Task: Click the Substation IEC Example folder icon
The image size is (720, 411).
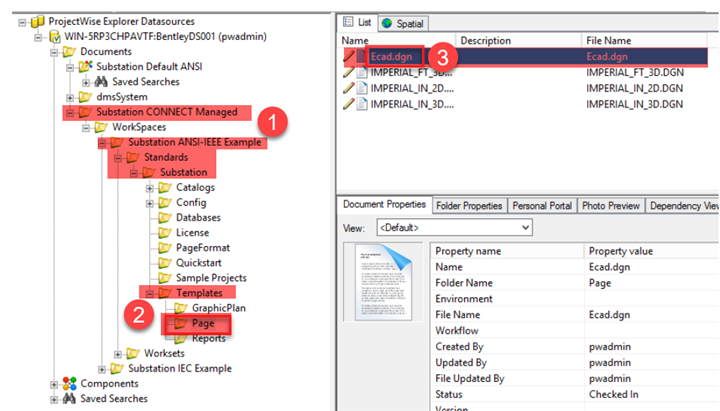Action: tap(117, 369)
